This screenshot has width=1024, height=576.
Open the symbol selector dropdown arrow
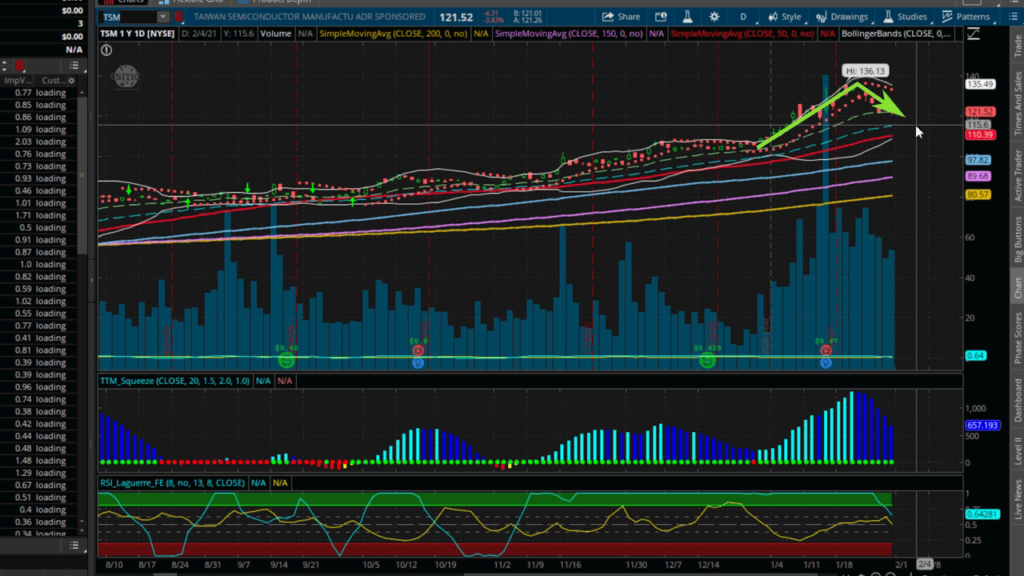pos(163,17)
